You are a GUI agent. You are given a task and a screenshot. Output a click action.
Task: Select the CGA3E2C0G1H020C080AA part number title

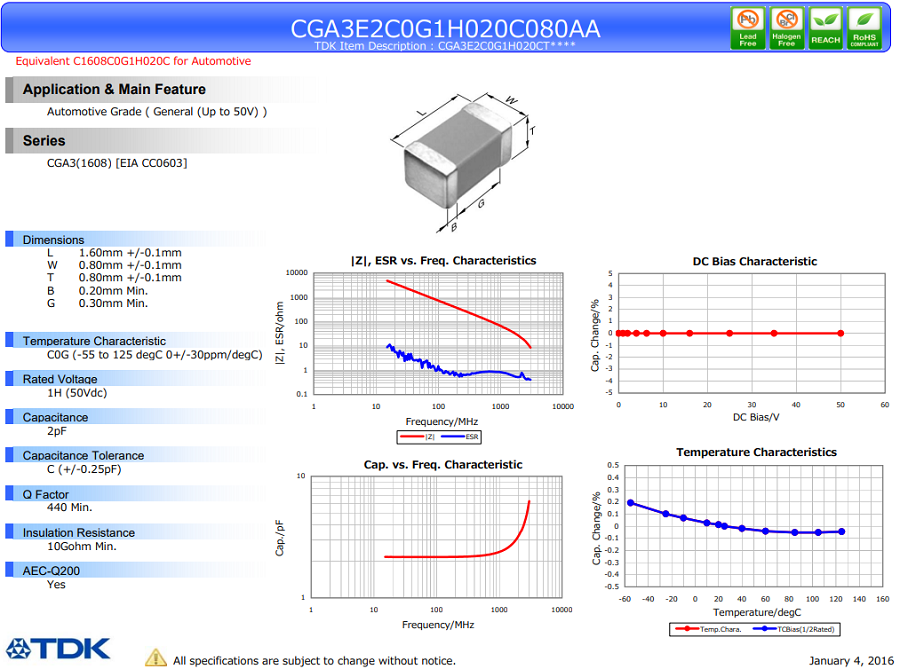[445, 28]
